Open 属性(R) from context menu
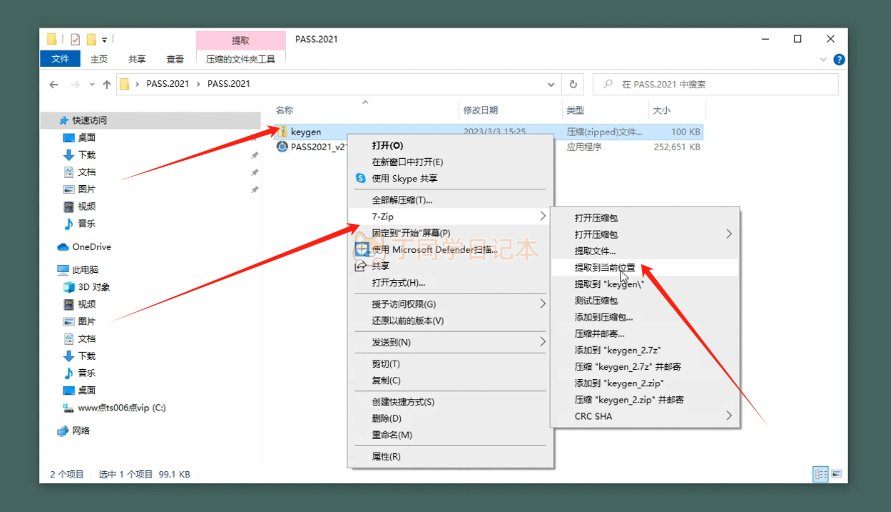Viewport: 891px width, 512px height. tap(450, 456)
